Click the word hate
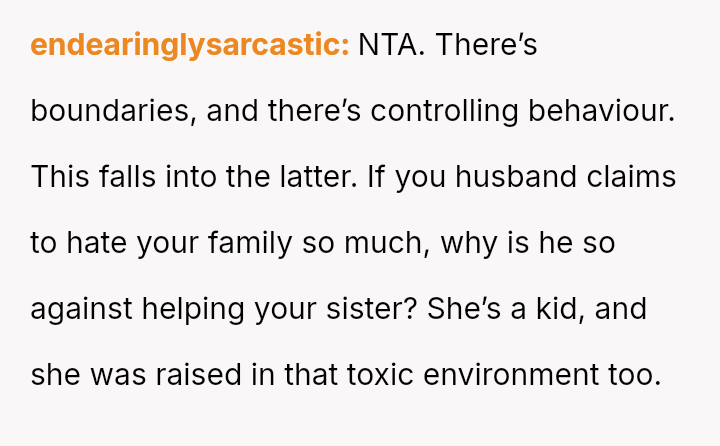 pos(96,243)
